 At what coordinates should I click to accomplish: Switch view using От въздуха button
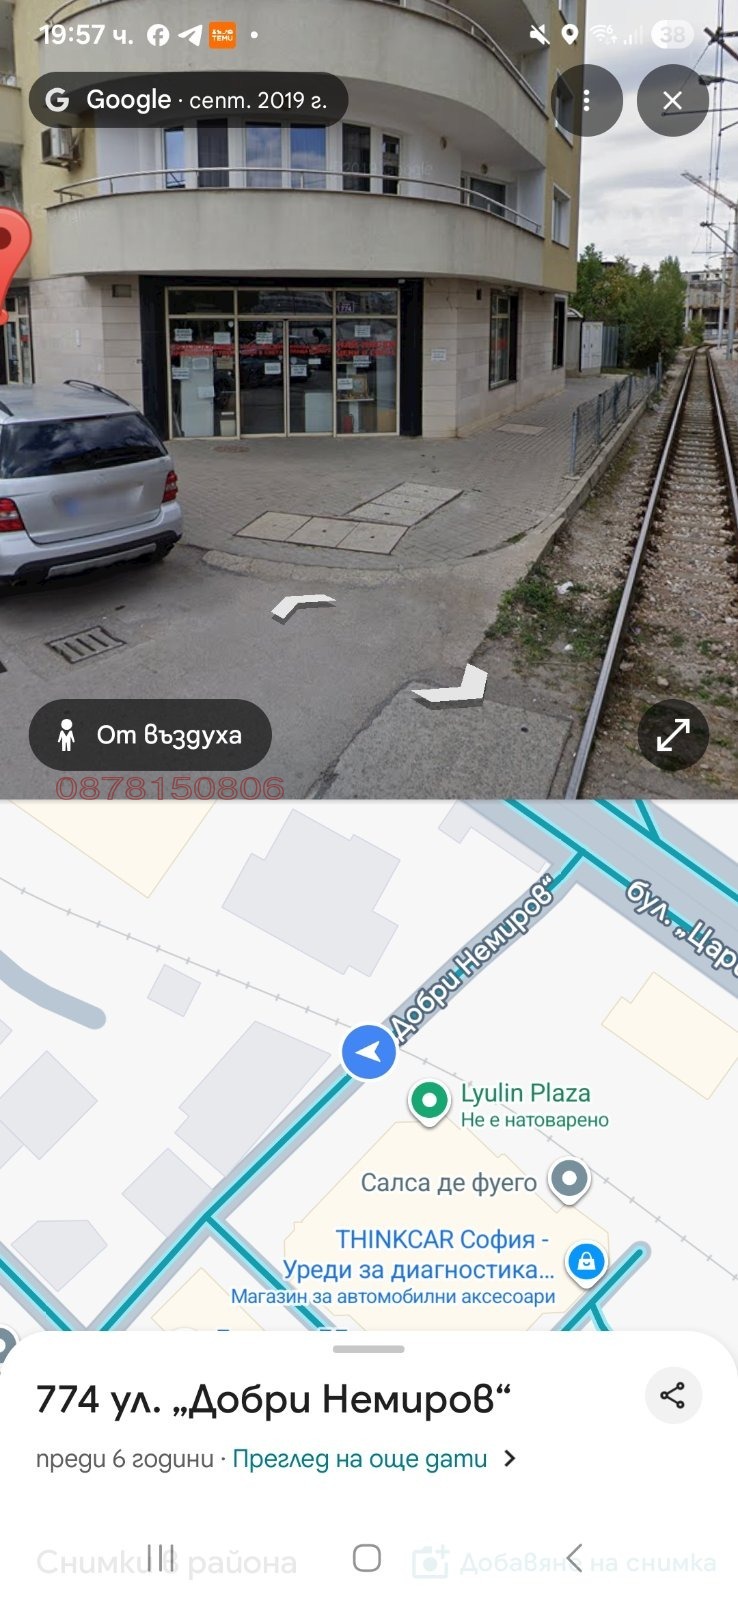(x=150, y=735)
